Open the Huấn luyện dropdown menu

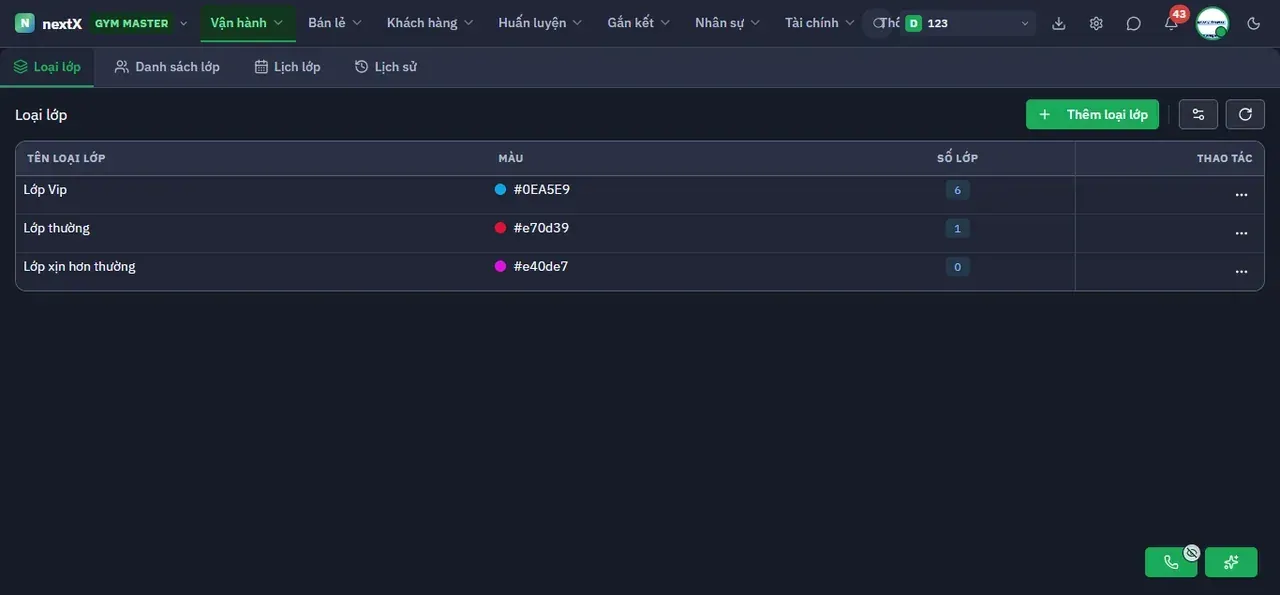(540, 23)
